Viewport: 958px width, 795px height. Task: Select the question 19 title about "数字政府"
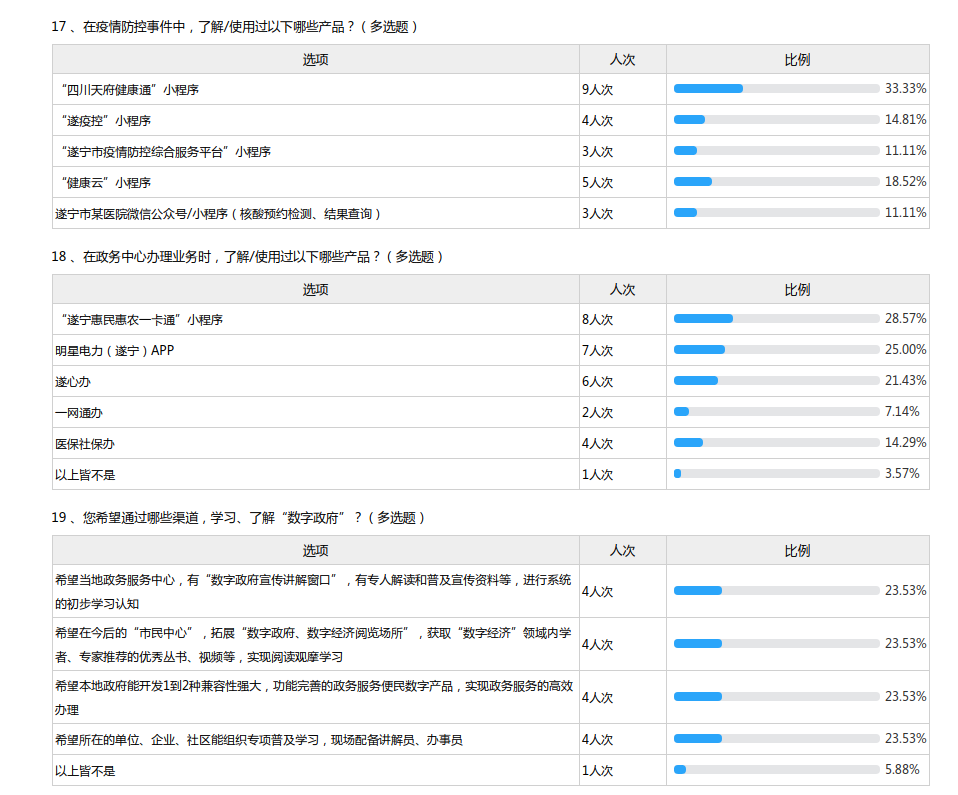tap(239, 518)
